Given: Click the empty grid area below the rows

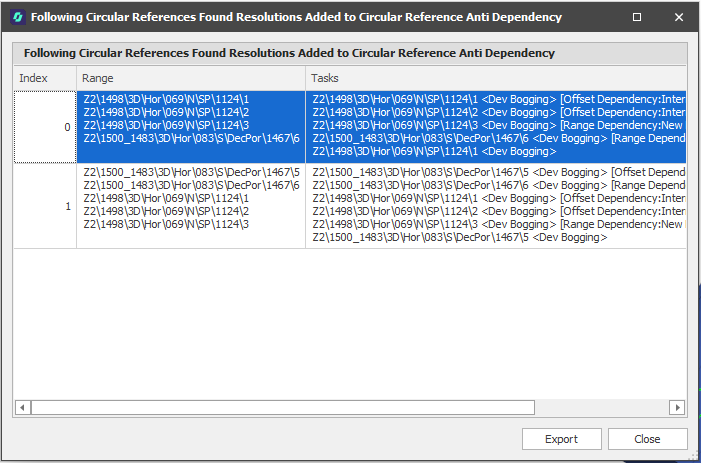Looking at the screenshot, I should (350, 320).
